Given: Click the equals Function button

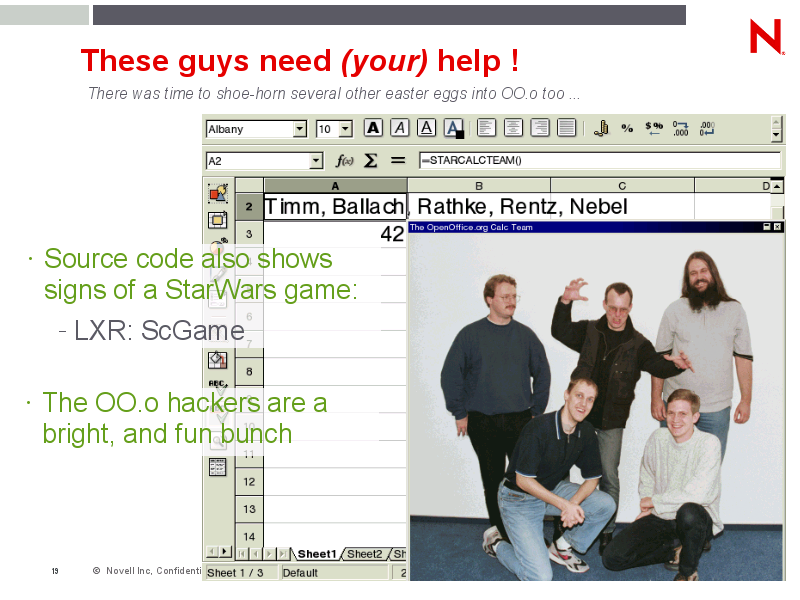Looking at the screenshot, I should (398, 161).
